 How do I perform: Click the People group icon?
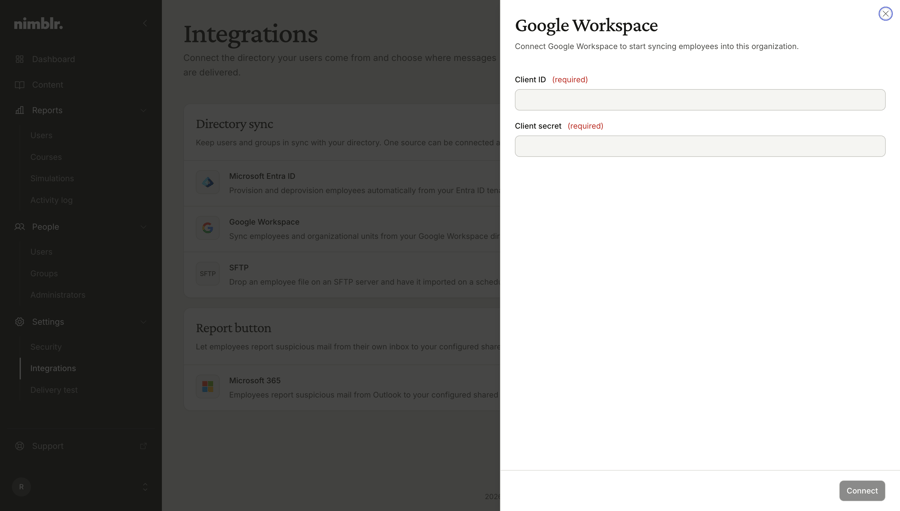[x=20, y=227]
